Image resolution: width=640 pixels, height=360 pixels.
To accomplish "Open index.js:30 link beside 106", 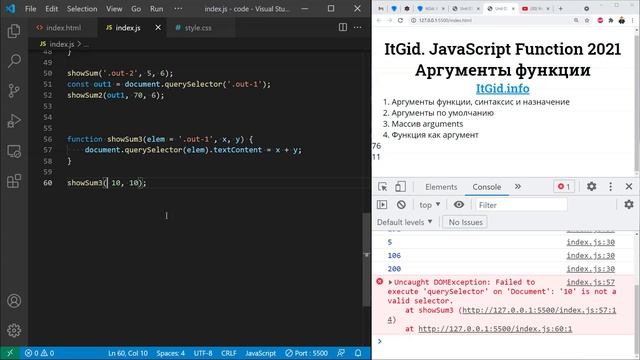I will coord(590,256).
